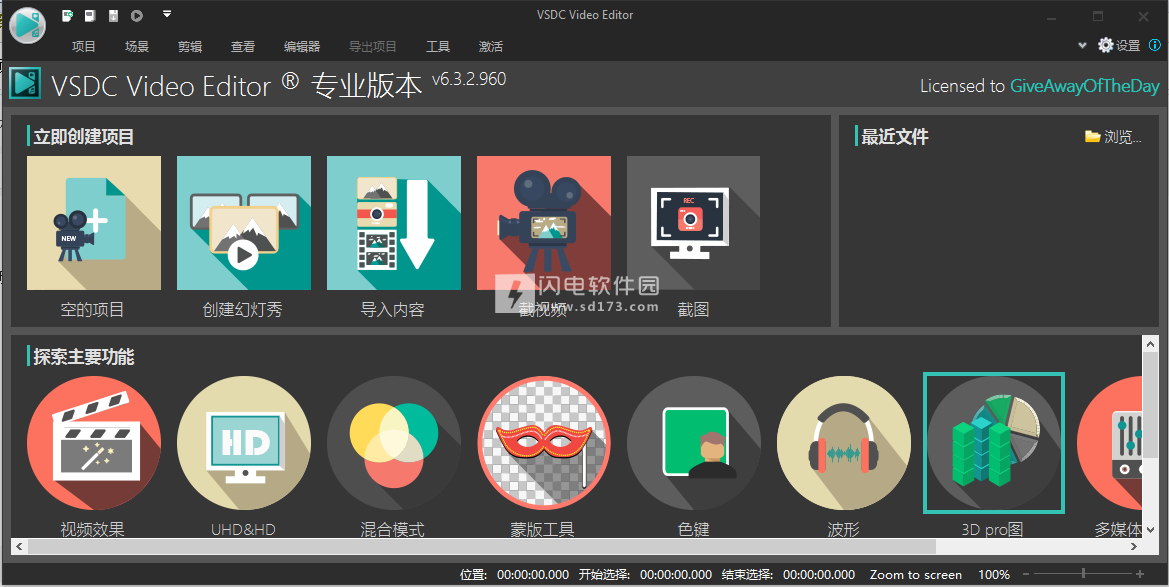Open the 剪辑 menu
The width and height of the screenshot is (1169, 587).
190,46
